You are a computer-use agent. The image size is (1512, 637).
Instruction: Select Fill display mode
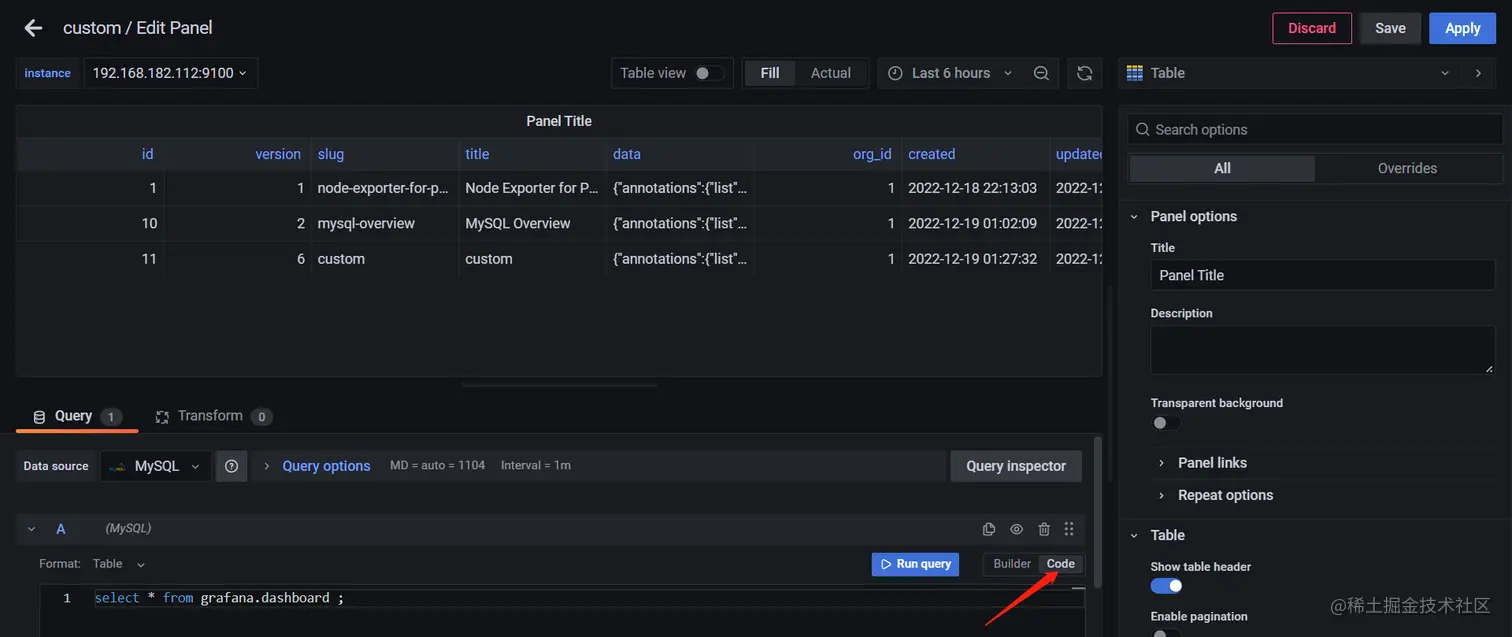tap(770, 73)
